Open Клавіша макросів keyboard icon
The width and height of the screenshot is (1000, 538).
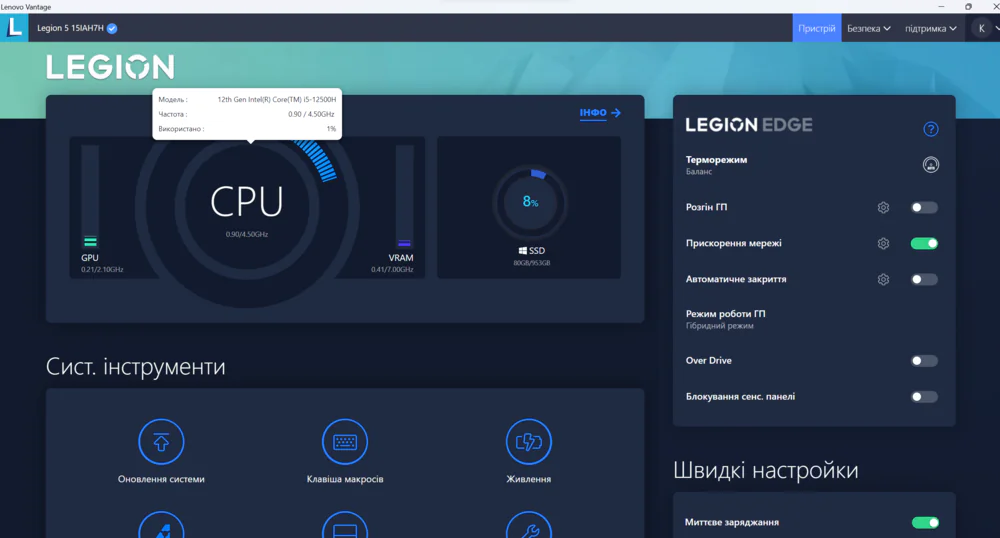click(345, 442)
